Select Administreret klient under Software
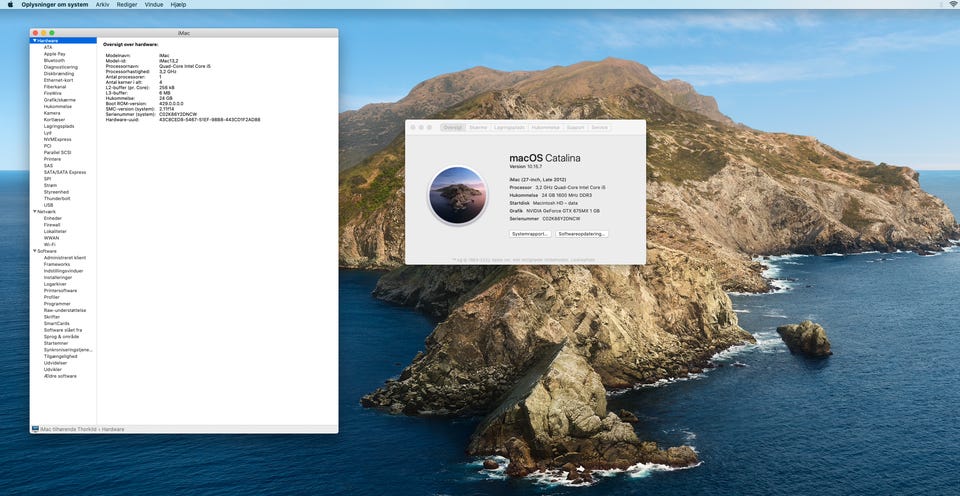The height and width of the screenshot is (496, 960). click(64, 258)
